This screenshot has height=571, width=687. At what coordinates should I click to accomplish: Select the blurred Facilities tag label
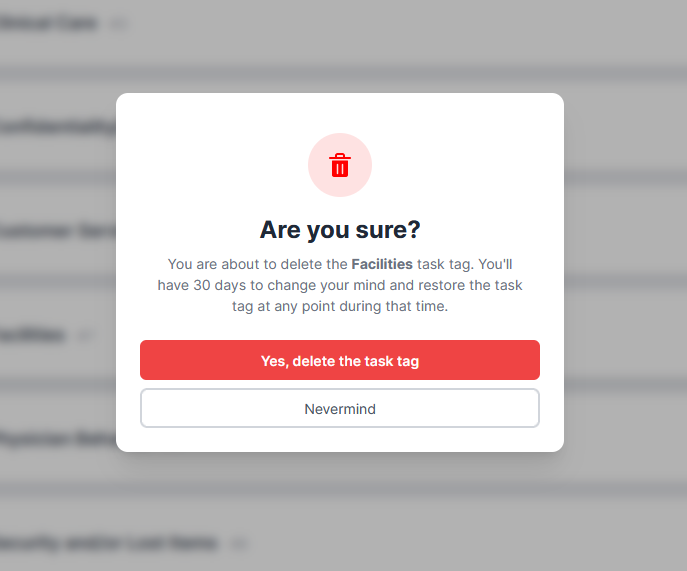[32, 335]
